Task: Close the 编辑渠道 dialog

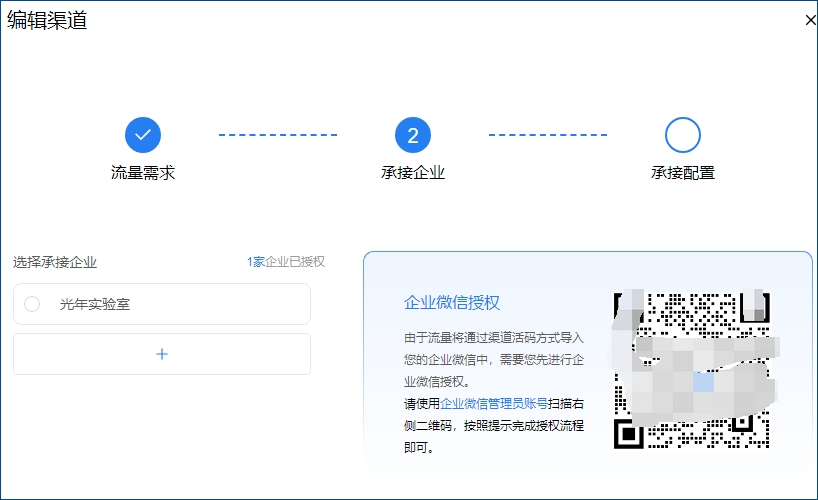Action: [x=810, y=20]
